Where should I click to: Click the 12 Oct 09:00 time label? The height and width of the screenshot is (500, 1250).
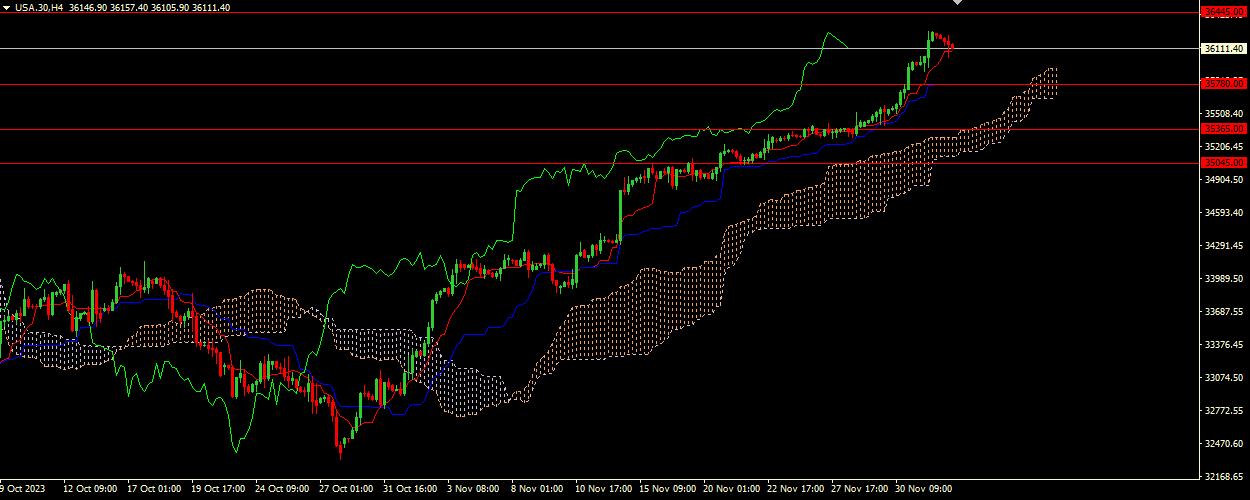click(x=91, y=490)
